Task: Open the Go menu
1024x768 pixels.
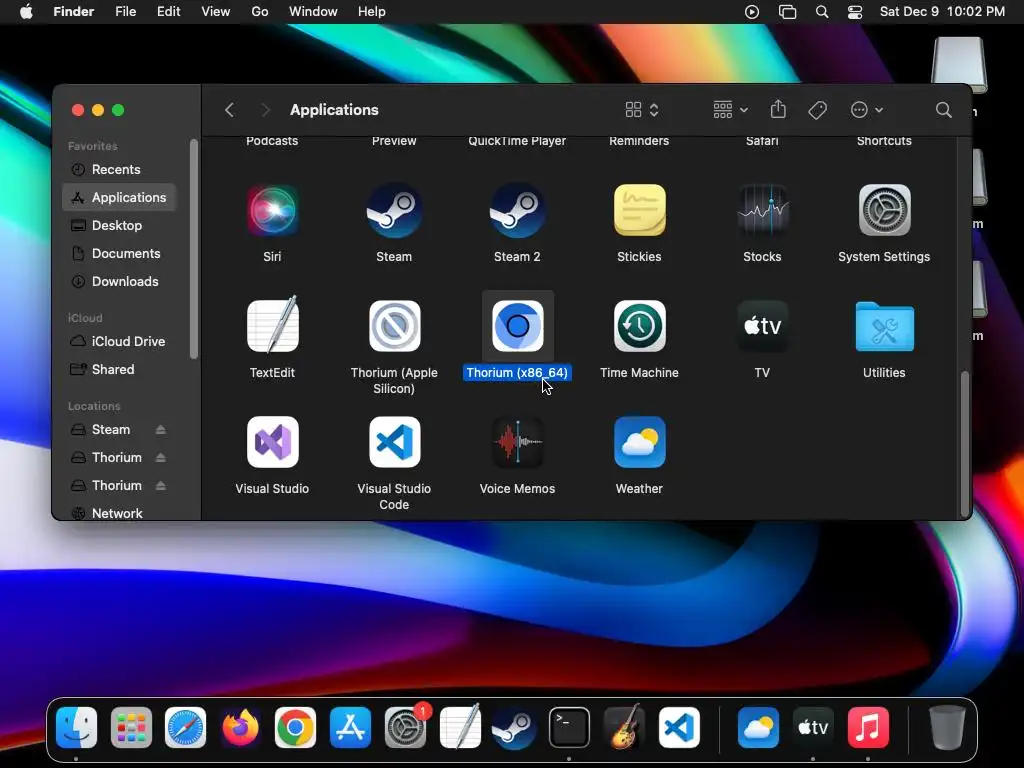Action: click(x=260, y=12)
